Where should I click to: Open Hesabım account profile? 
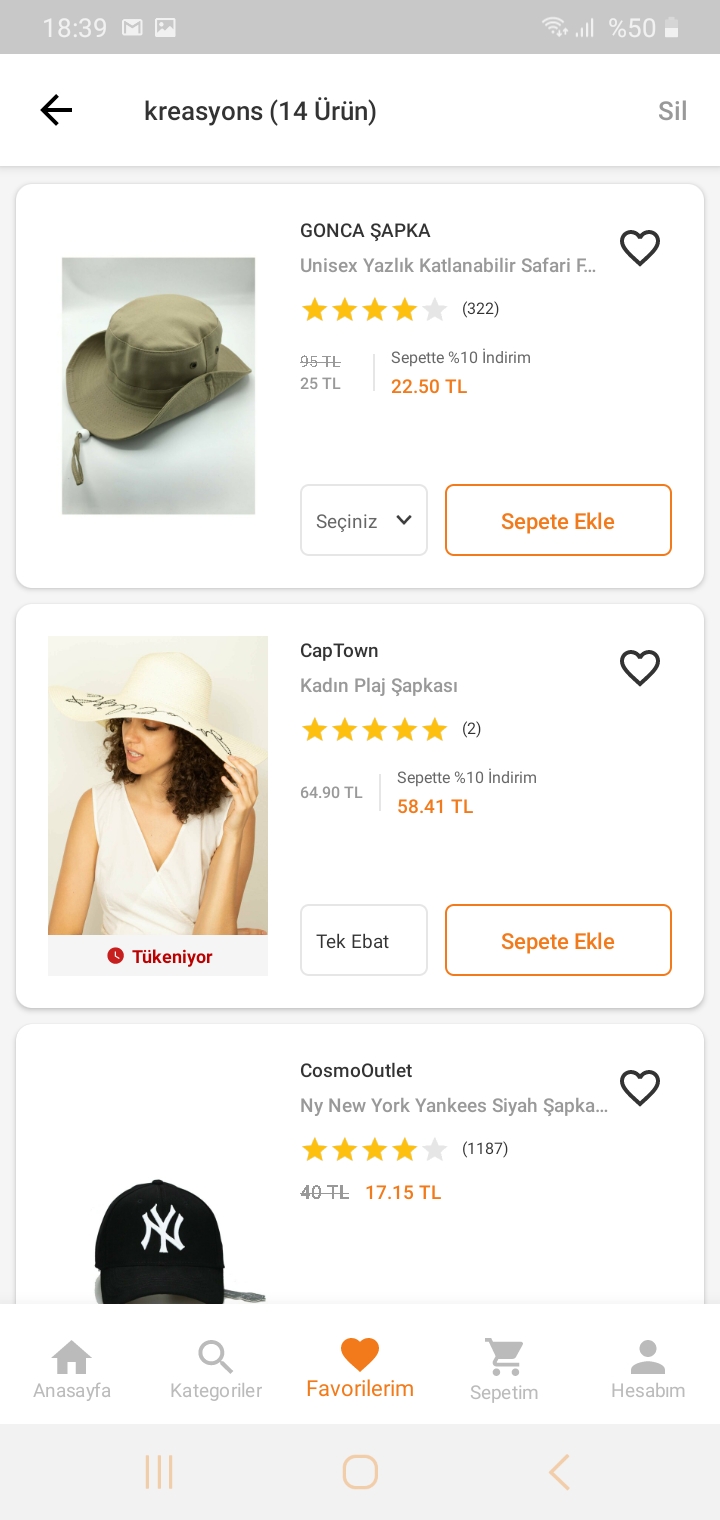click(648, 1370)
